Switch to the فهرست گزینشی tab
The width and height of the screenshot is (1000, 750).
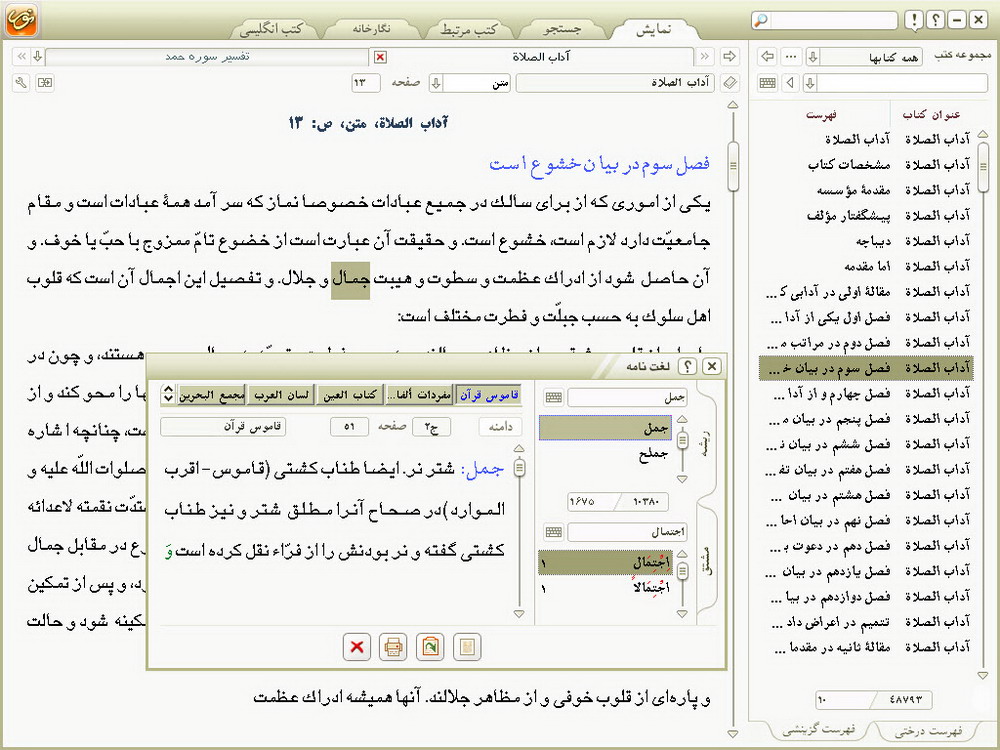(818, 730)
